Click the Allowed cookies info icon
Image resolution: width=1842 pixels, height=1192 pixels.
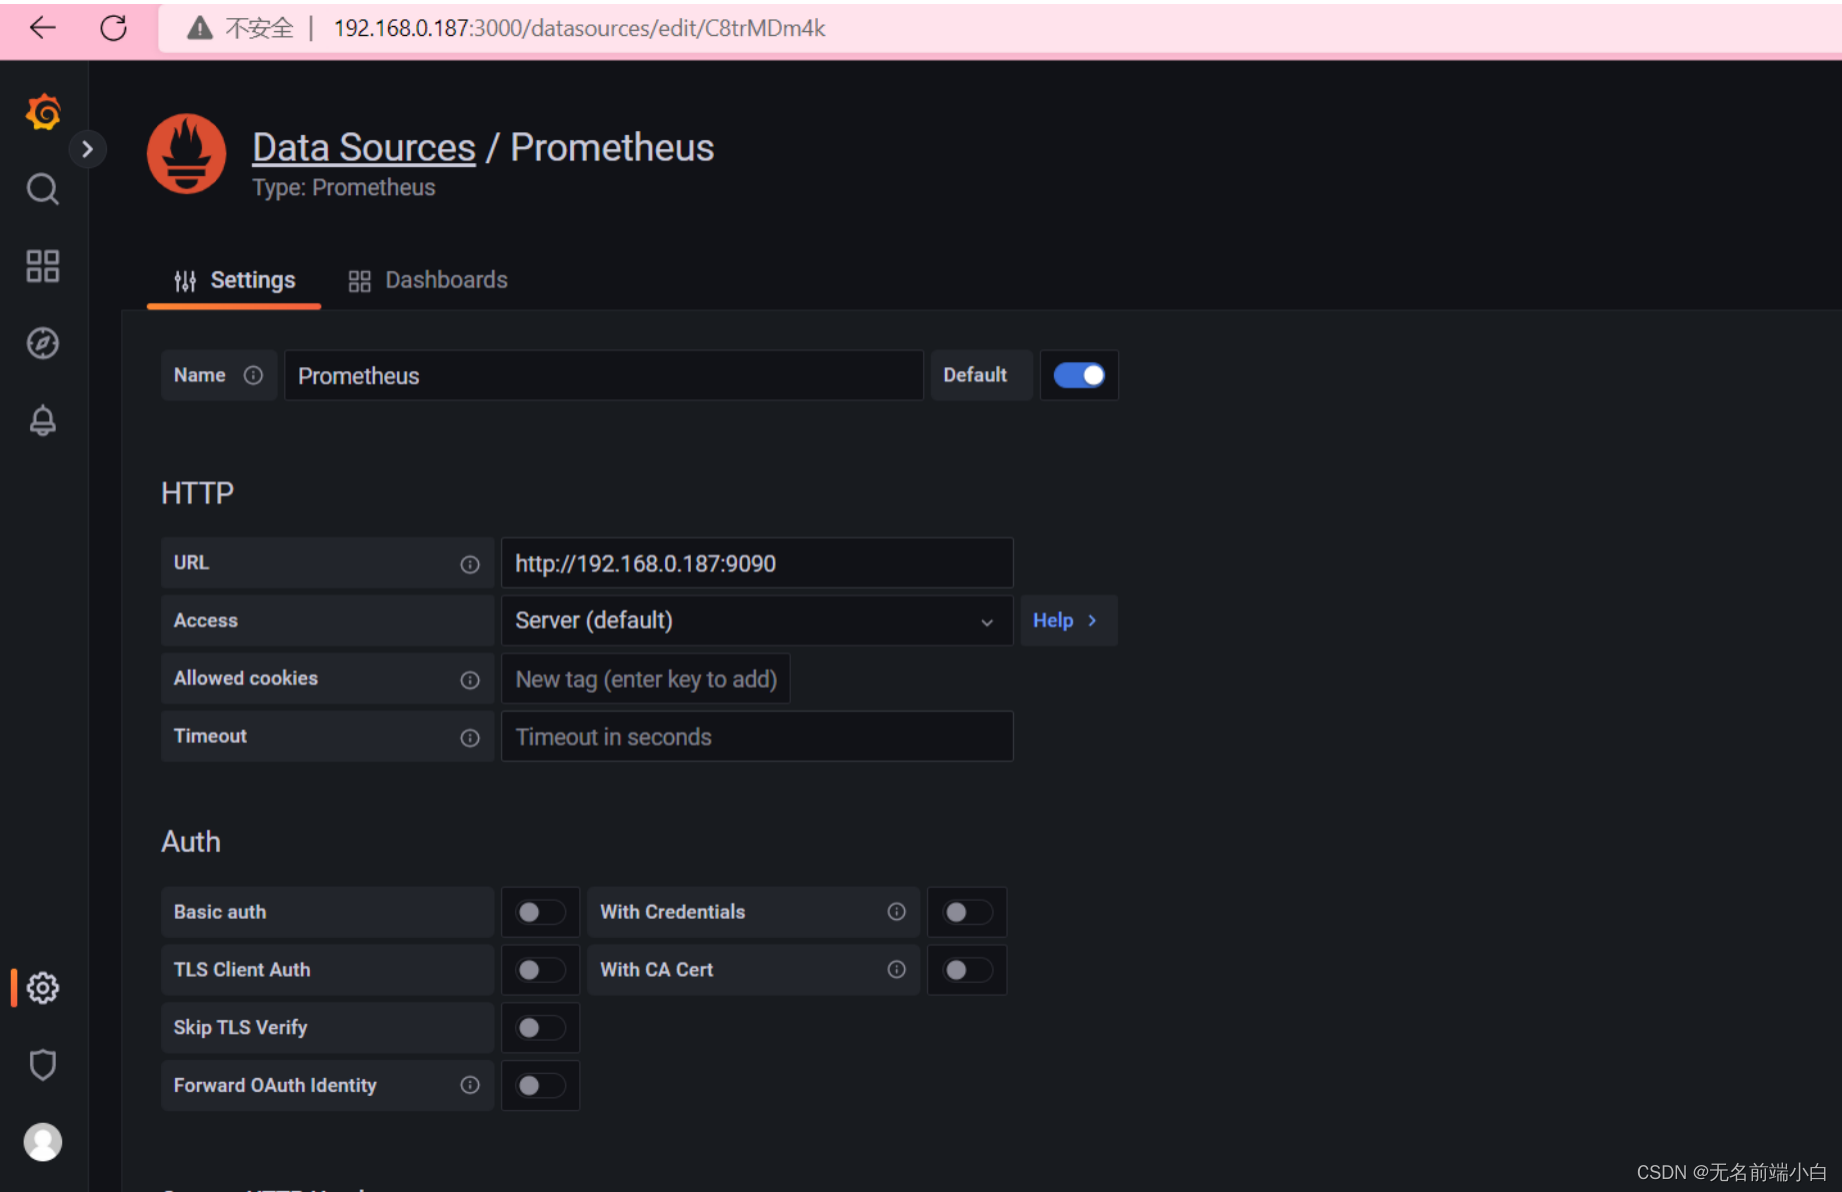point(470,680)
